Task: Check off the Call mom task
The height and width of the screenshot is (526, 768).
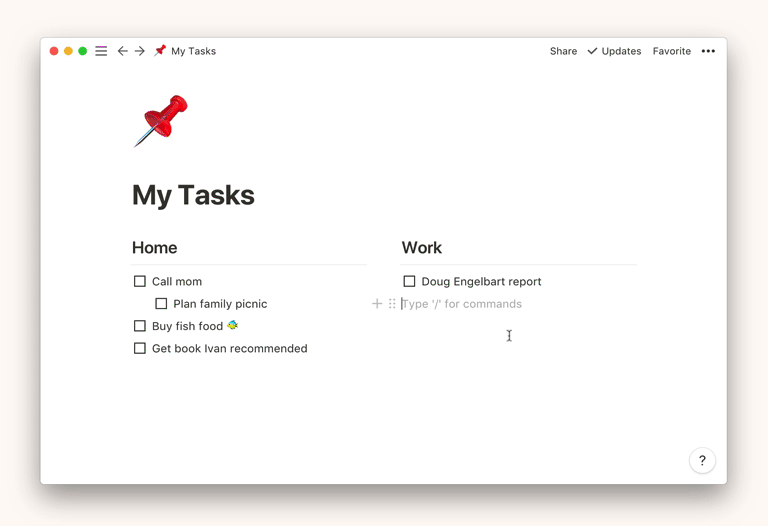Action: tap(140, 282)
